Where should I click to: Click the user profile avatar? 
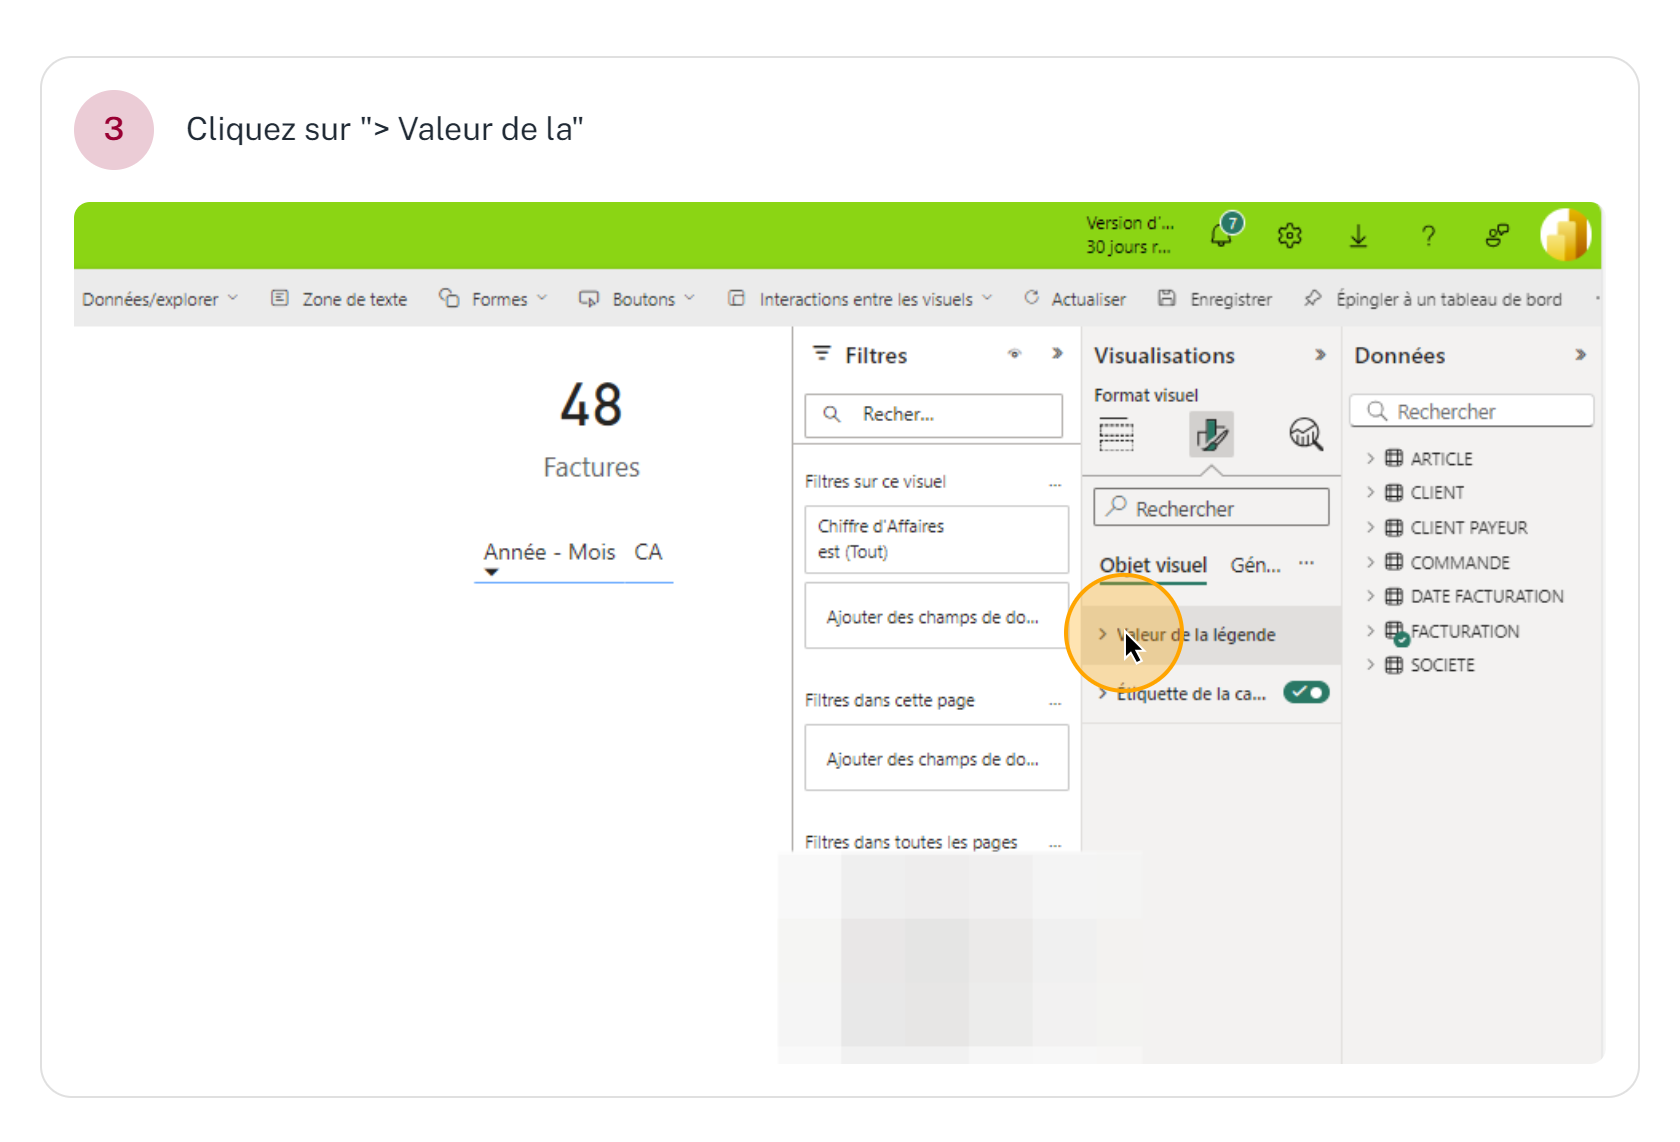1565,235
